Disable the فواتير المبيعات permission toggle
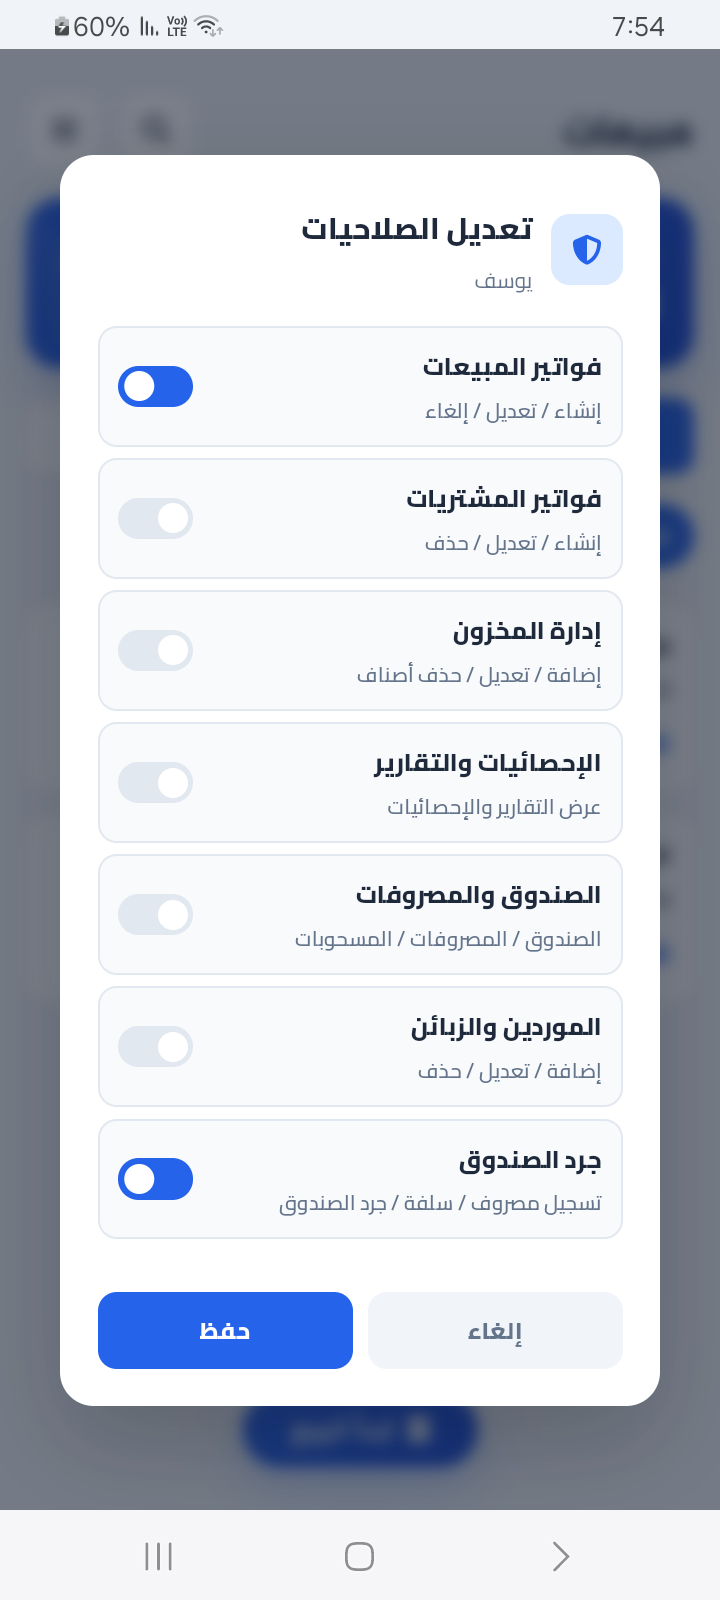 tap(156, 387)
